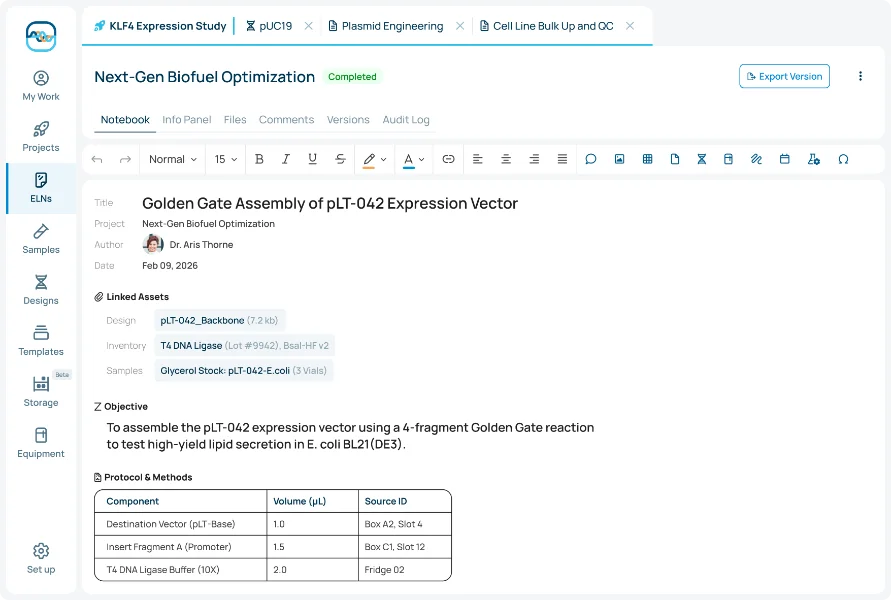
Task: Close Cell Line Bulk Up and QC tab
Action: pos(630,26)
